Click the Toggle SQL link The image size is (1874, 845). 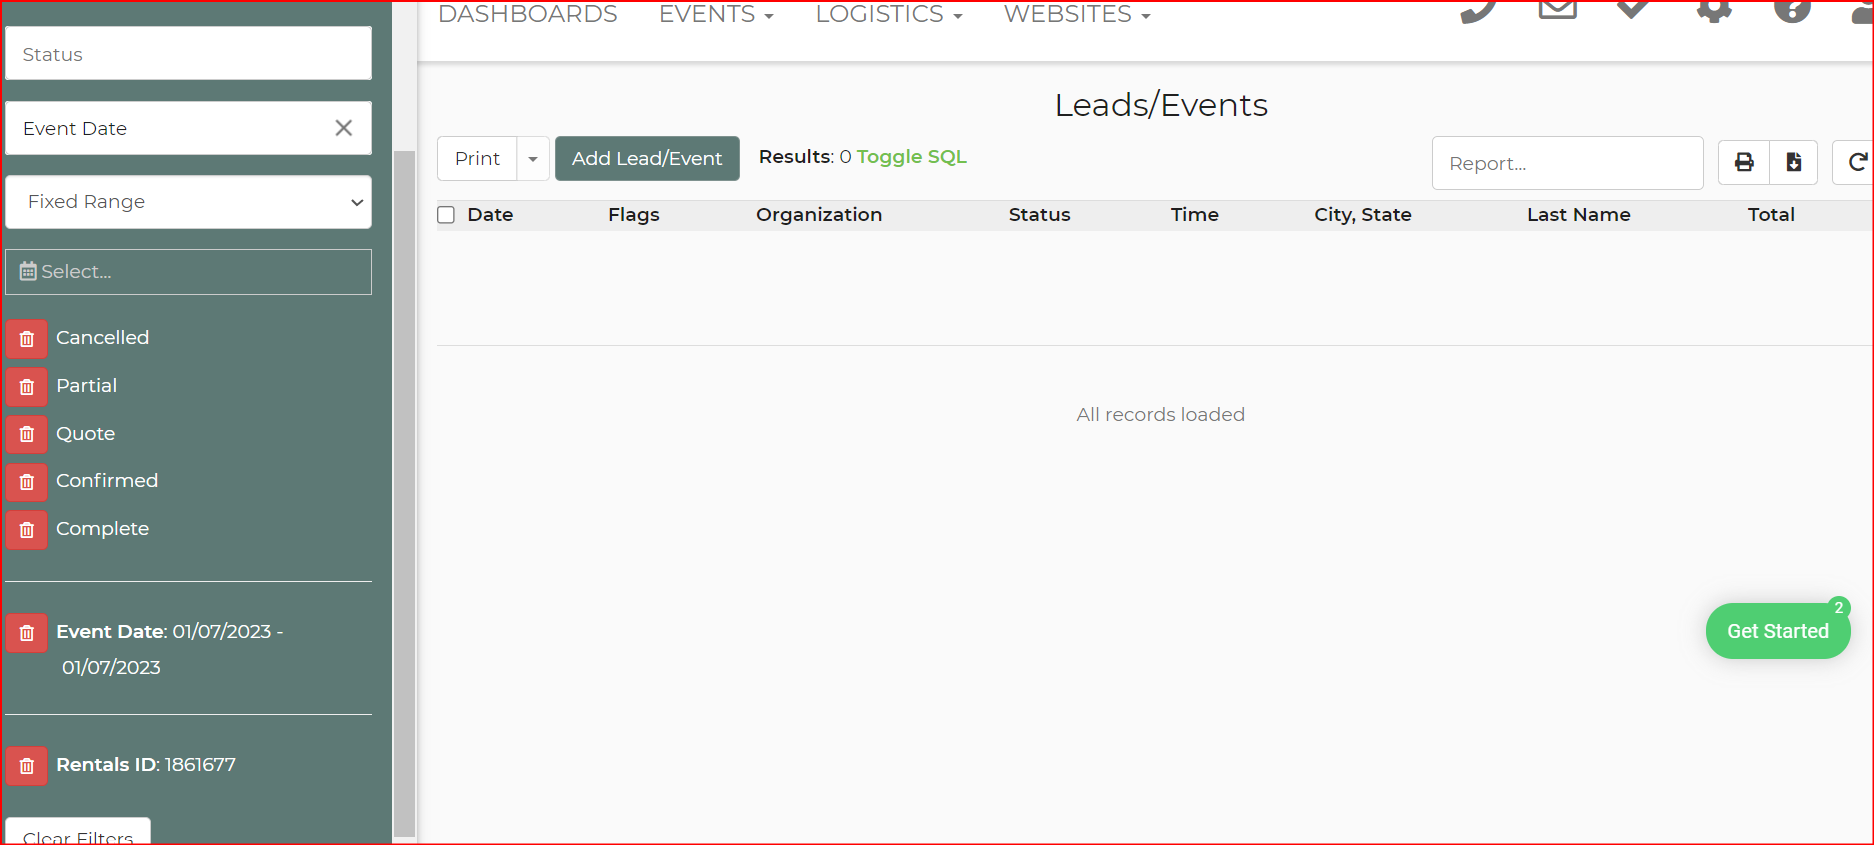pyautogui.click(x=911, y=157)
